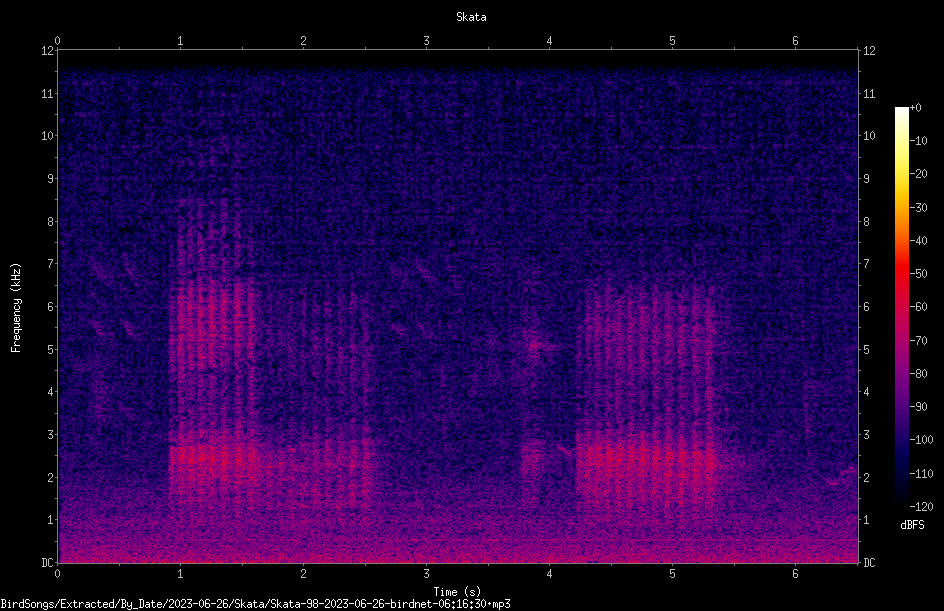Click the '1' tick on left frequency axis
Image resolution: width=944 pixels, height=611 pixels.
pos(51,520)
